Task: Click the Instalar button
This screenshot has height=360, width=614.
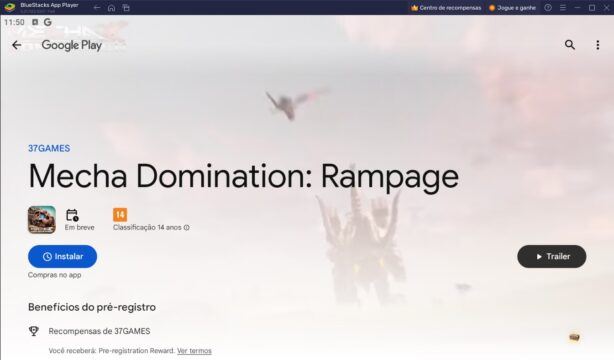Action: [x=62, y=257]
